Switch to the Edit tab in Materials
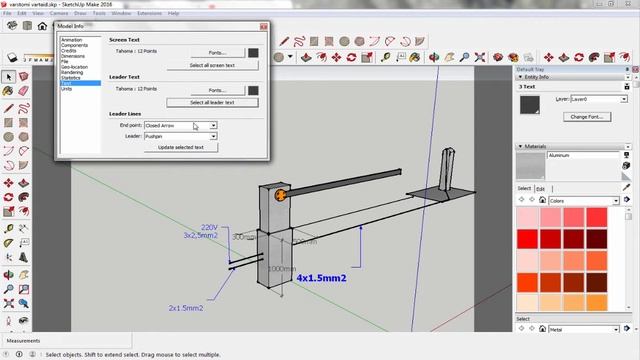This screenshot has height=360, width=640. [540, 189]
